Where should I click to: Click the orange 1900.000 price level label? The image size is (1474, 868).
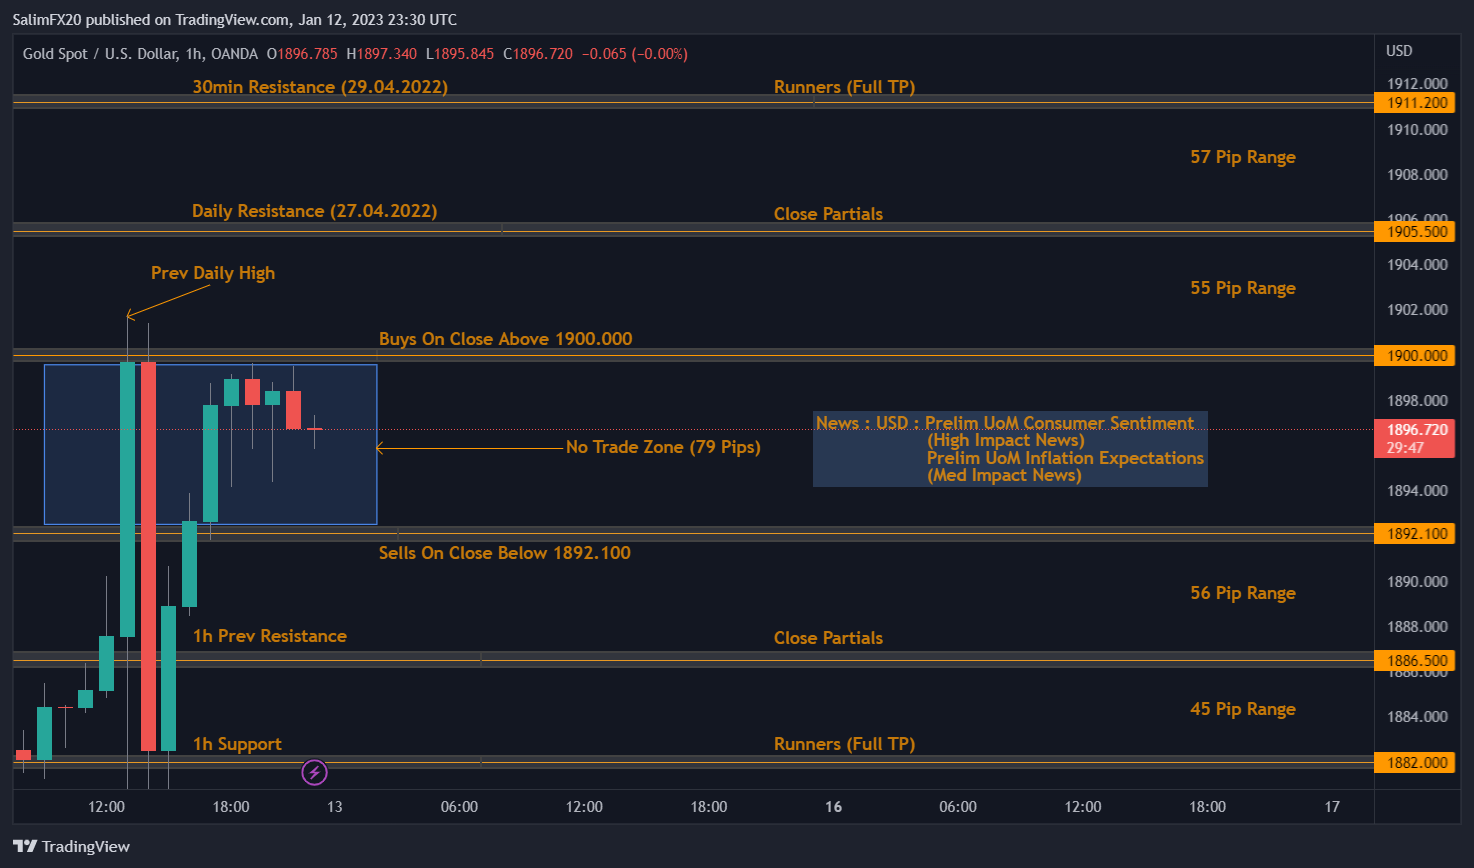1414,355
